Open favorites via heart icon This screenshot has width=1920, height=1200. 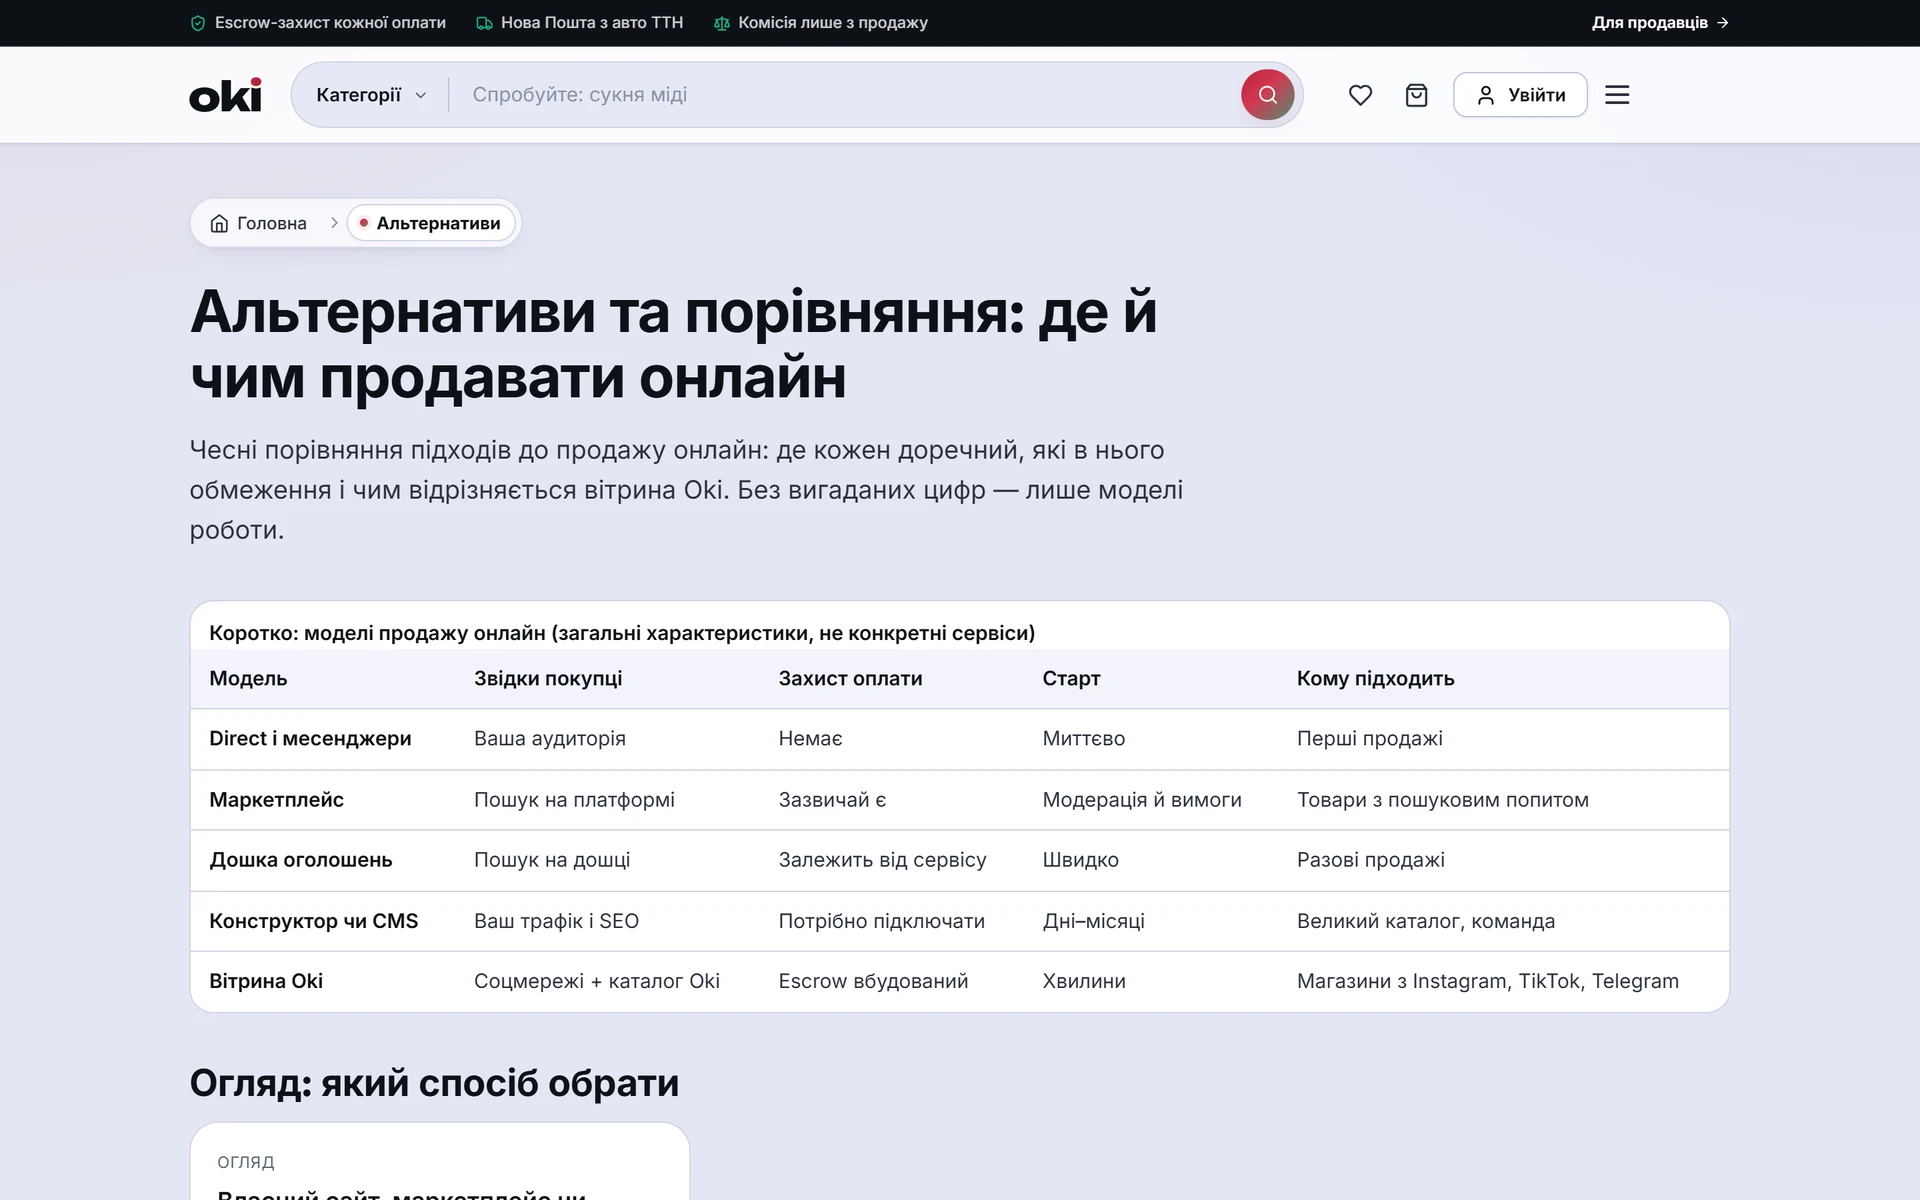coord(1360,95)
